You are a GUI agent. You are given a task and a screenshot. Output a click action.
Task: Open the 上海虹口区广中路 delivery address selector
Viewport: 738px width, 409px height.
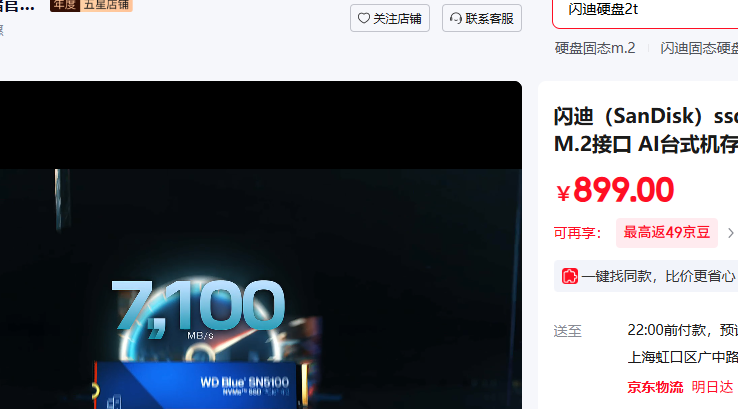[x=682, y=358]
